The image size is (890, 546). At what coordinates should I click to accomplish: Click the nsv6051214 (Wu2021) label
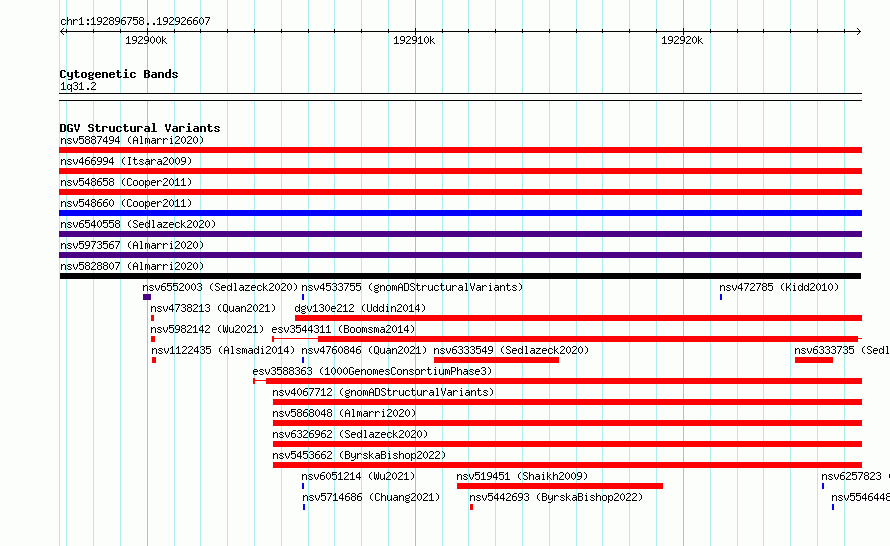pos(358,476)
